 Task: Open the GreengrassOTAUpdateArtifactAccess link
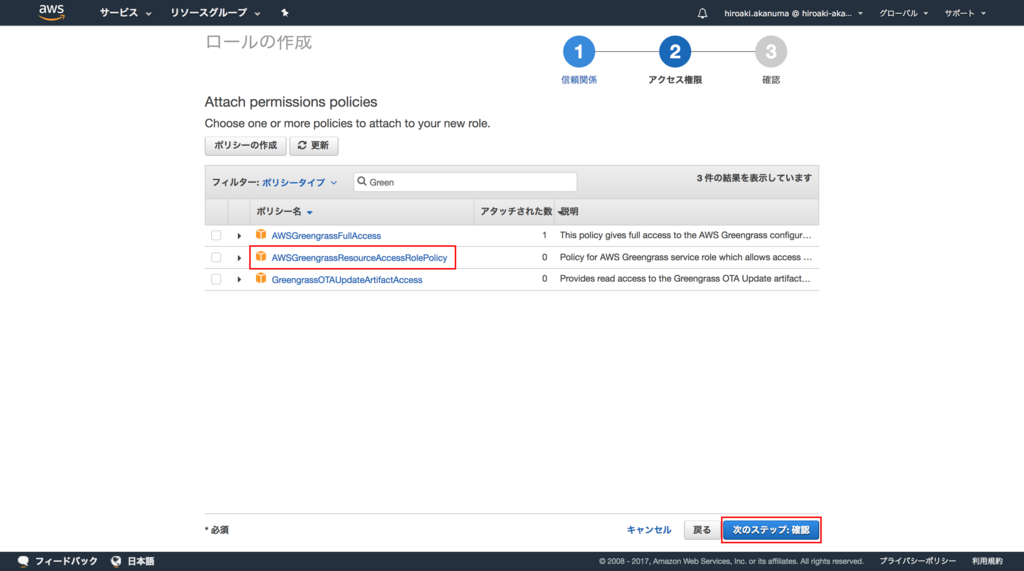click(347, 280)
